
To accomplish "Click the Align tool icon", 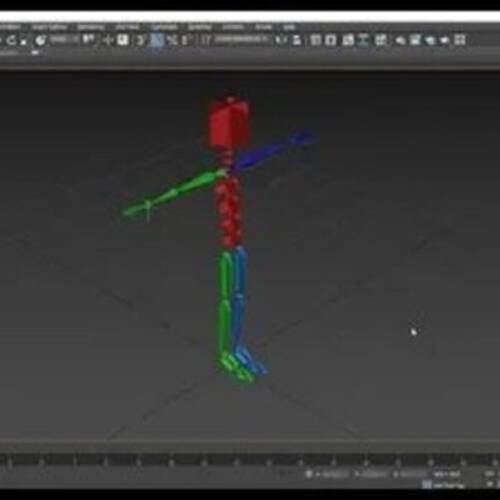I will (296, 40).
